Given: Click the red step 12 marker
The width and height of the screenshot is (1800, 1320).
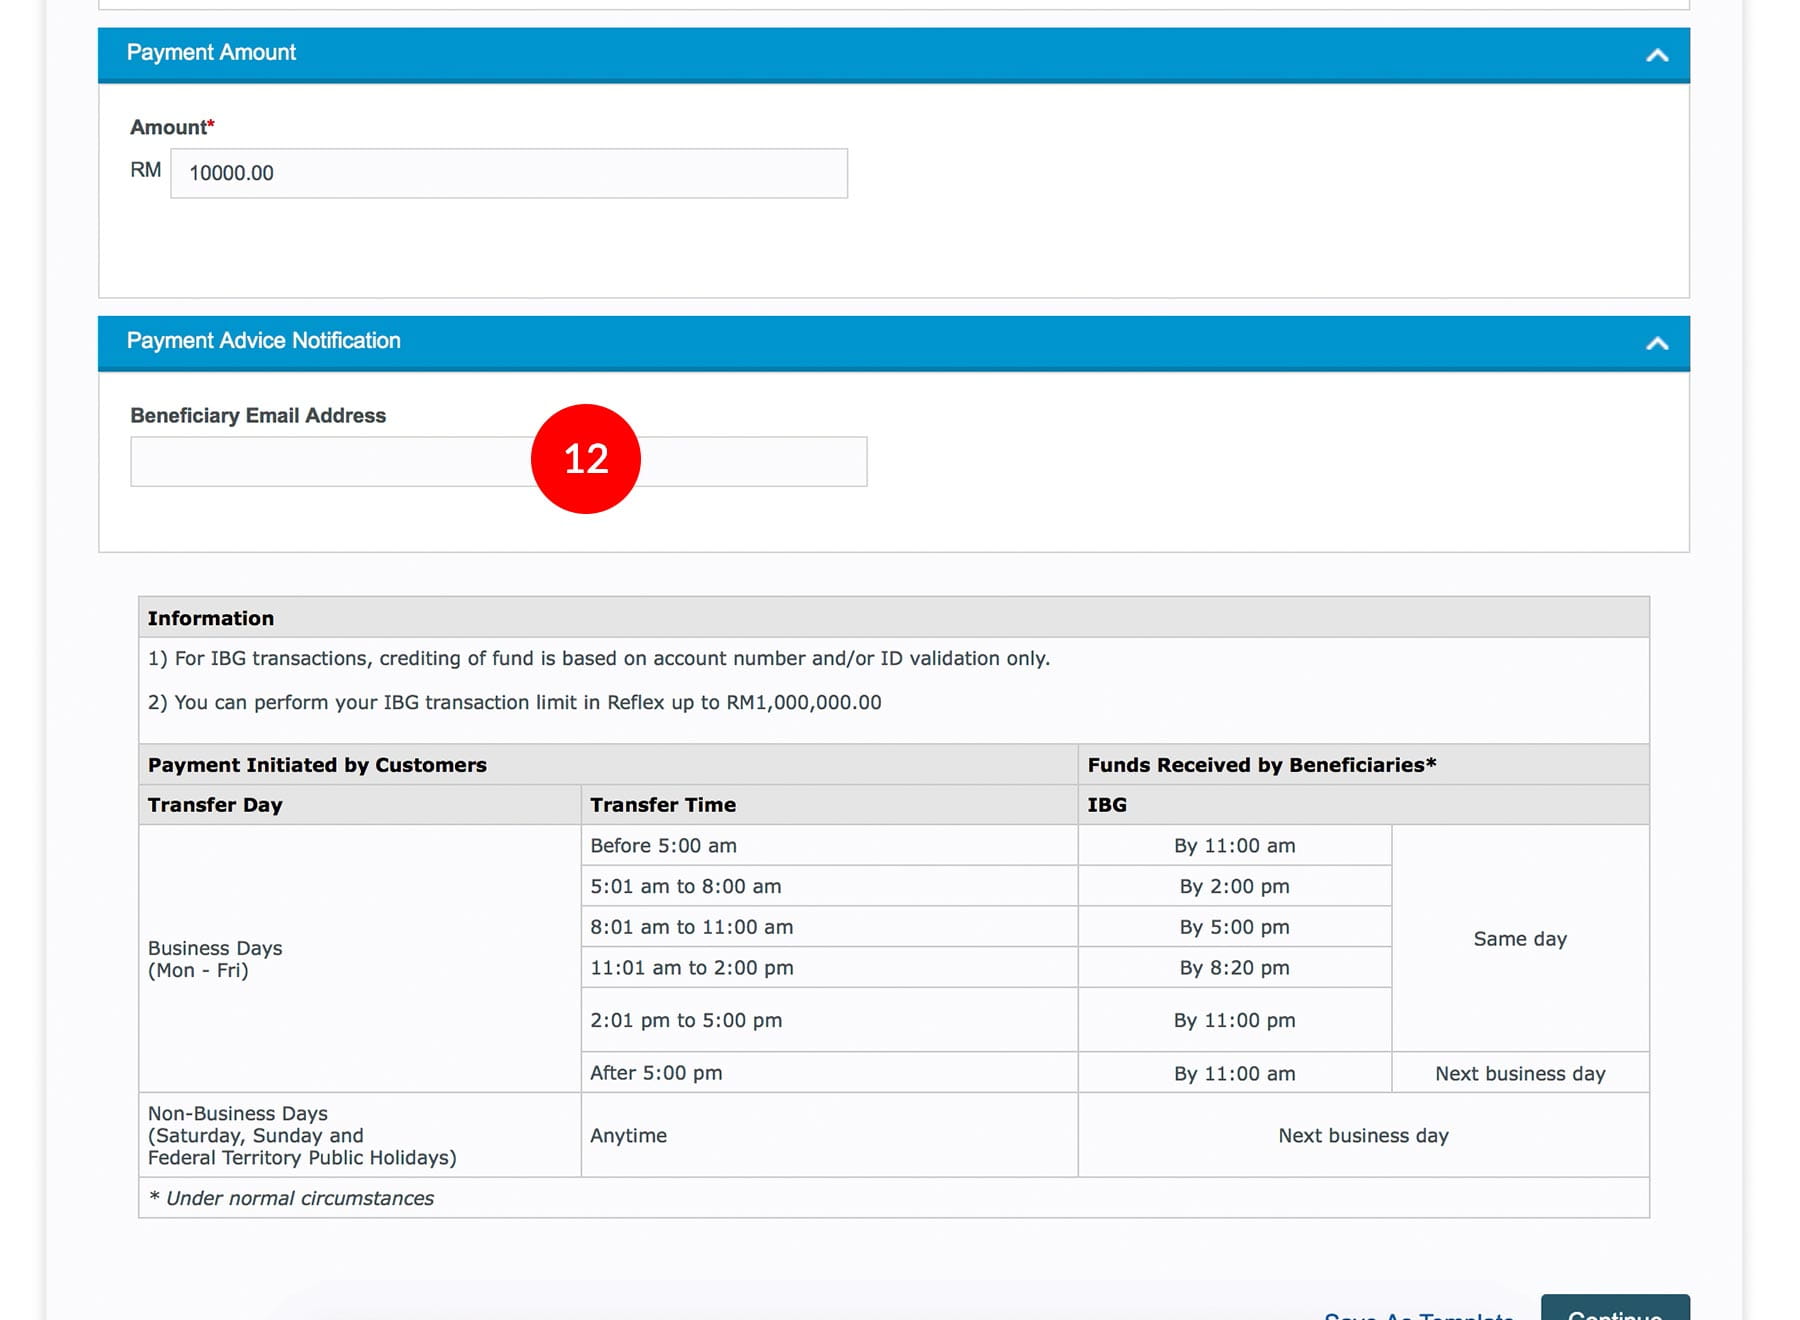Looking at the screenshot, I should (x=585, y=459).
